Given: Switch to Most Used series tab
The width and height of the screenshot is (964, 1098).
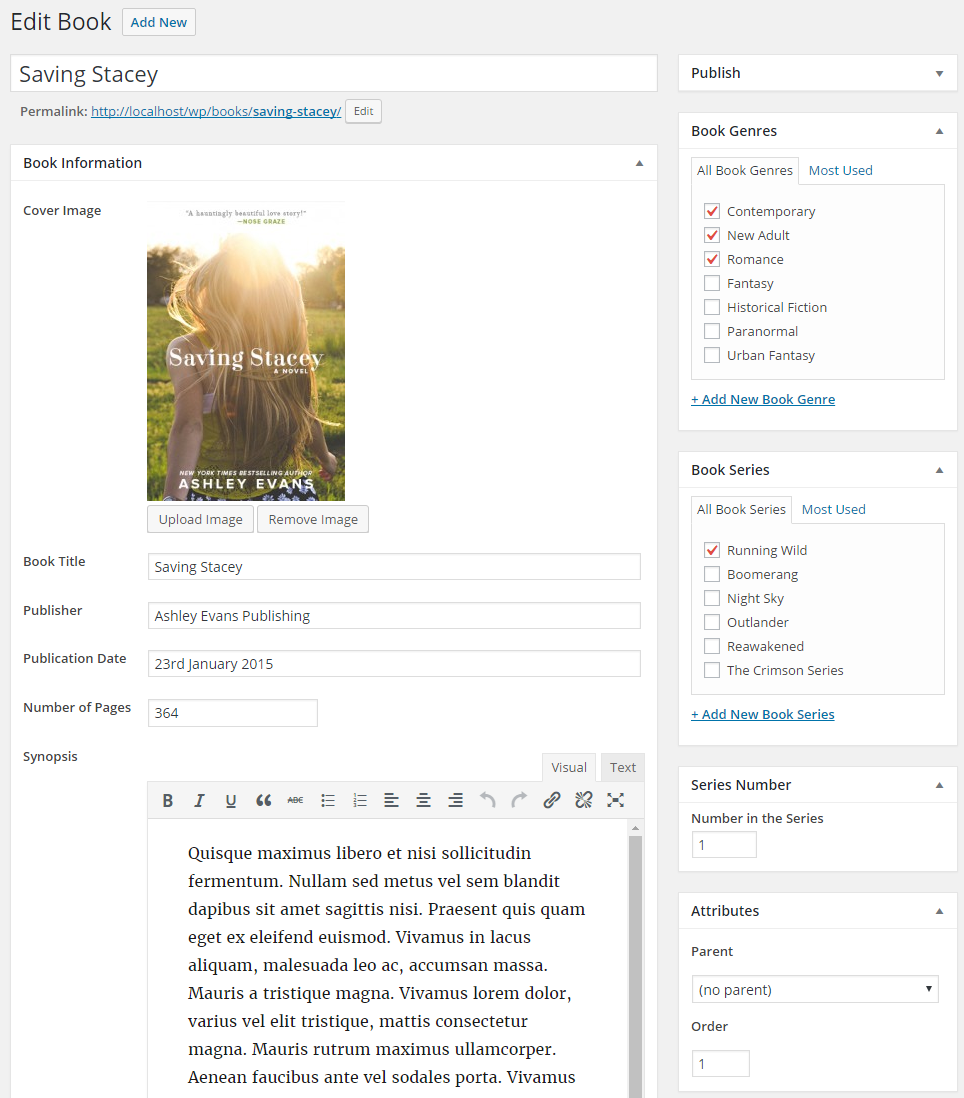Looking at the screenshot, I should (x=834, y=510).
